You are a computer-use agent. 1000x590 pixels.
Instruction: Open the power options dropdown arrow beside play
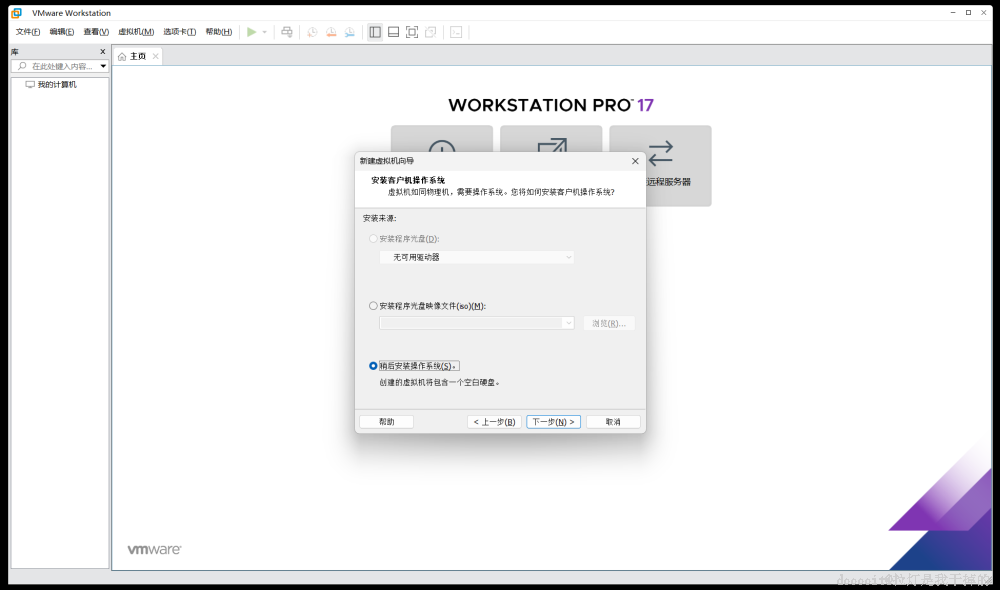click(265, 32)
